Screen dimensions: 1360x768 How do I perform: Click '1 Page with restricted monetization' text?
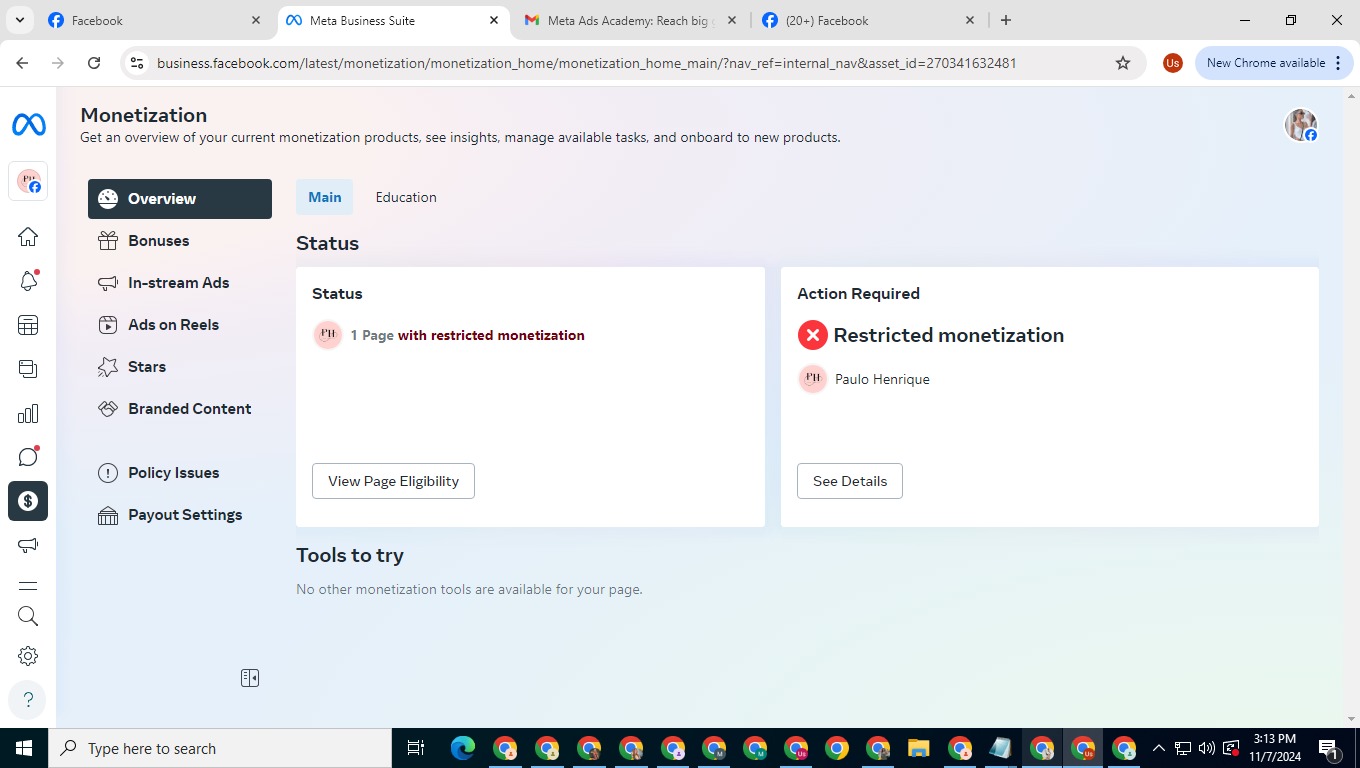point(467,335)
